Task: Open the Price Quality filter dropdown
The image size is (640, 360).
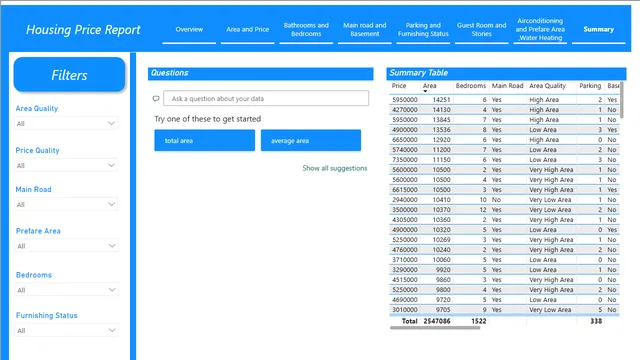Action: pyautogui.click(x=66, y=165)
